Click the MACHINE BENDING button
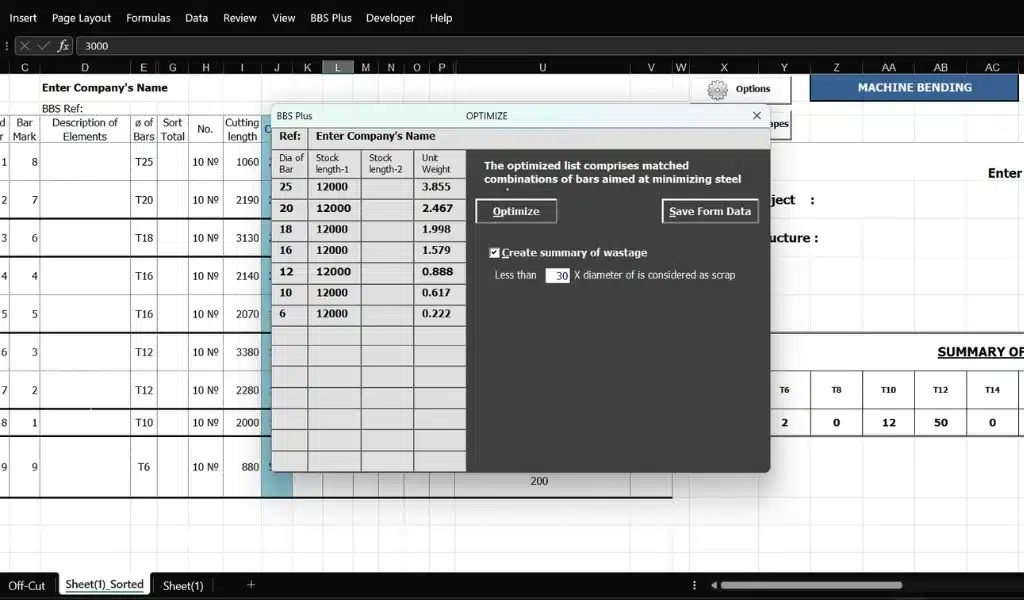Image resolution: width=1024 pixels, height=600 pixels. tap(914, 87)
